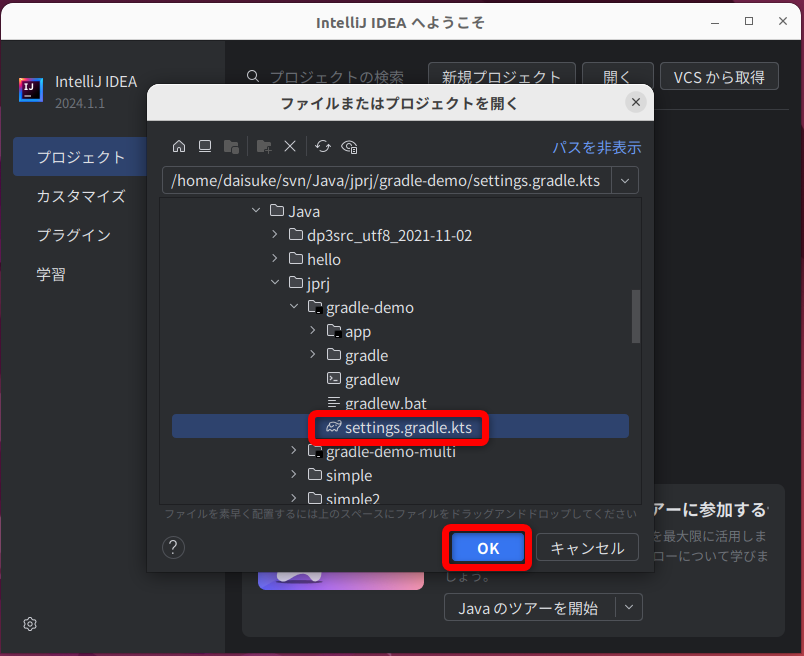Click gradlew.bat text file icon
Image resolution: width=804 pixels, height=656 pixels.
[x=334, y=403]
